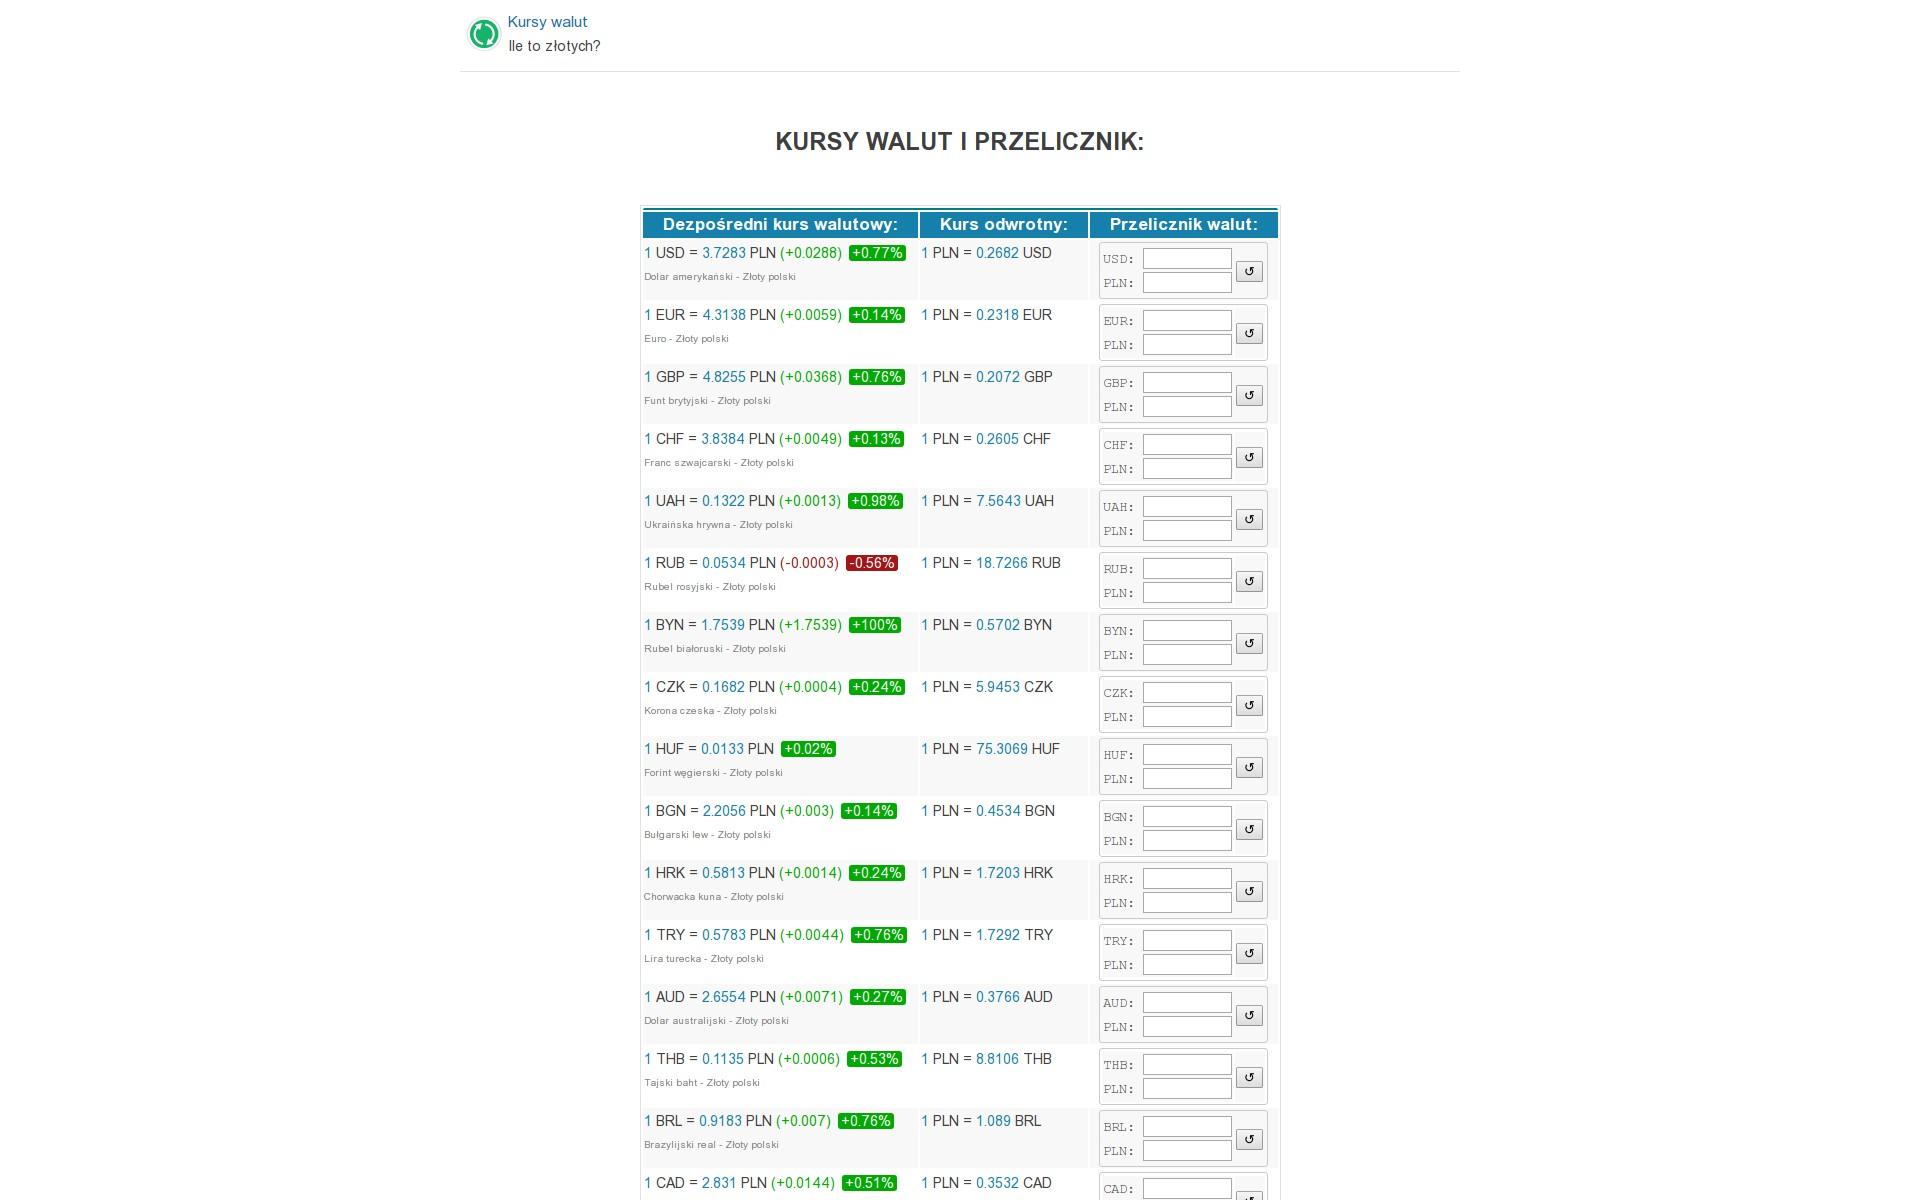
Task: Focus the PLN field under EUR
Action: point(1187,345)
